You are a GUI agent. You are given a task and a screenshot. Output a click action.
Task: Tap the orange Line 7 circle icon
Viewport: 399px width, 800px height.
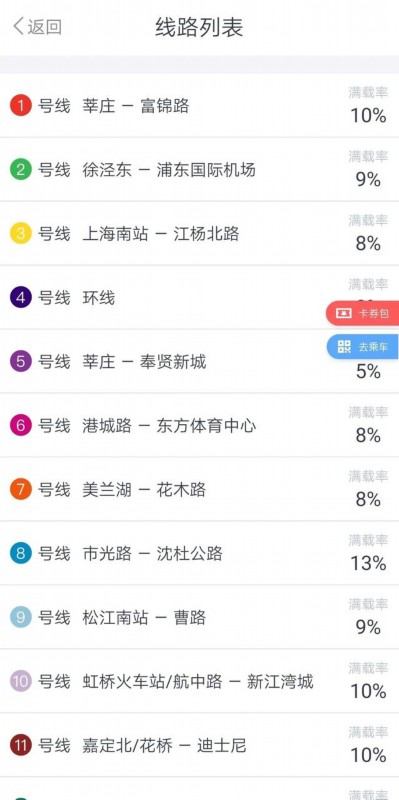tap(21, 490)
